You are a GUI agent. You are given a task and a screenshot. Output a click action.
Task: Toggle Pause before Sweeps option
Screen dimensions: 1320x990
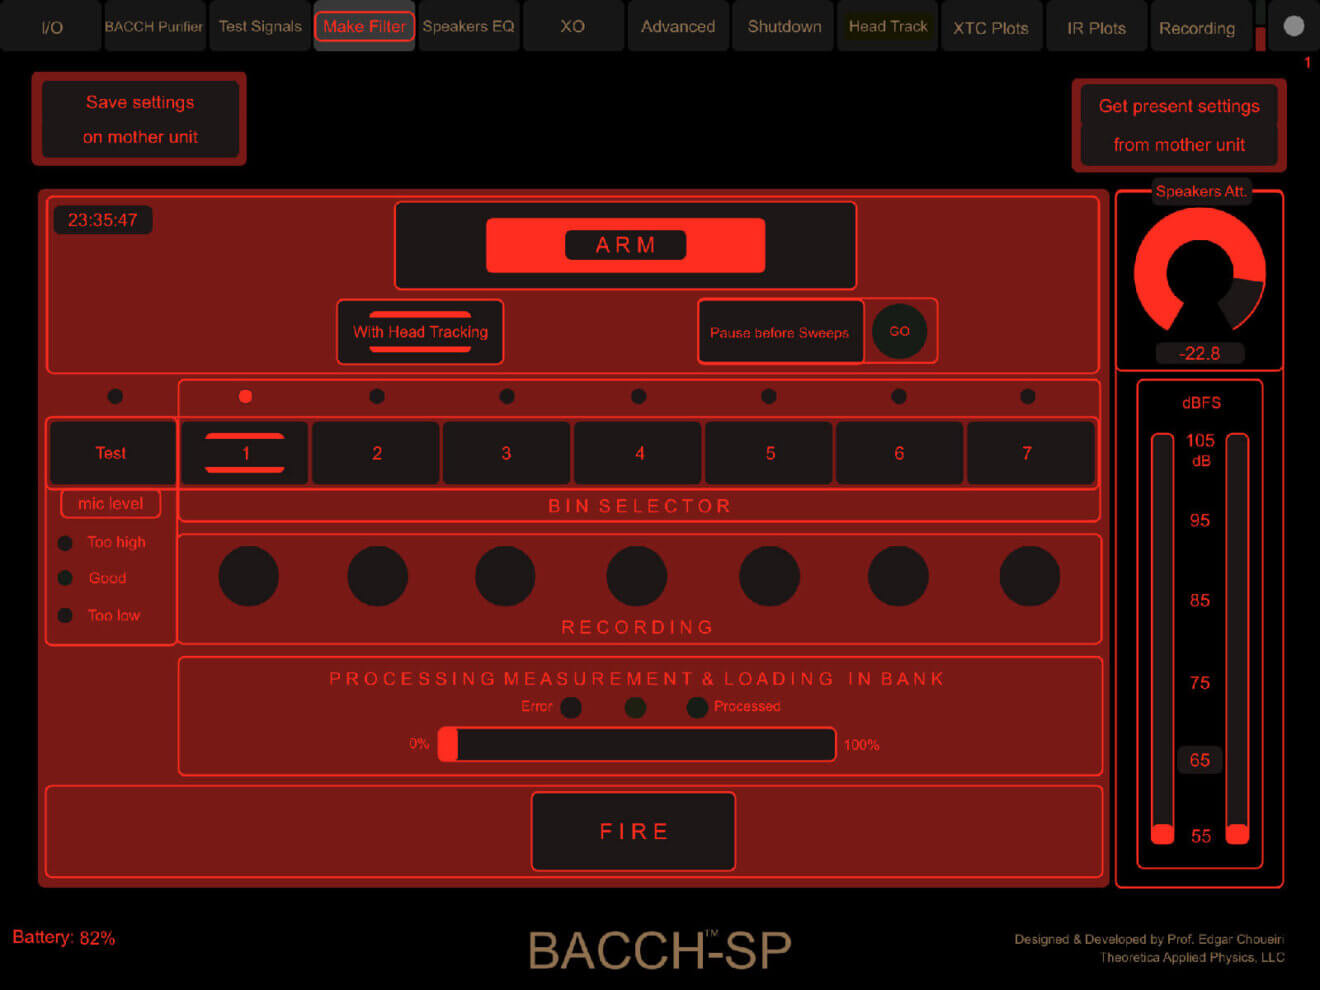click(781, 332)
